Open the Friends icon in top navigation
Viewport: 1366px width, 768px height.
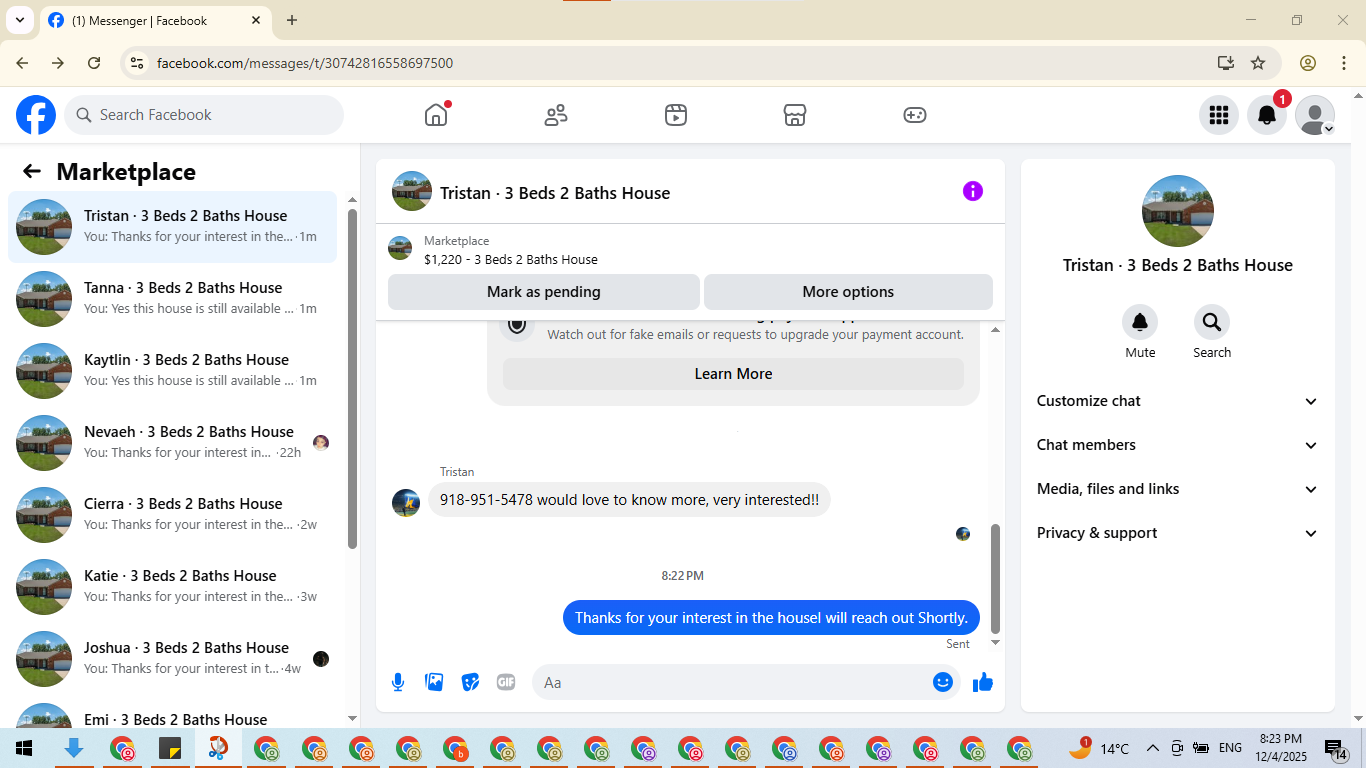click(x=556, y=115)
